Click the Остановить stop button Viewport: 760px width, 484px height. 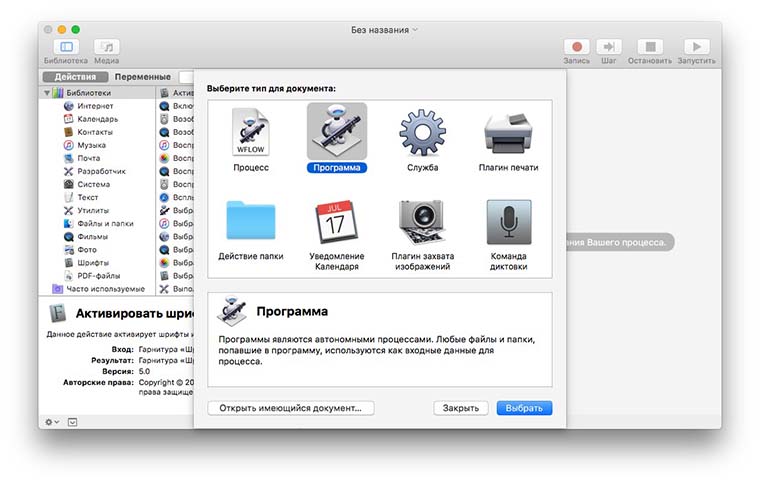tap(650, 47)
